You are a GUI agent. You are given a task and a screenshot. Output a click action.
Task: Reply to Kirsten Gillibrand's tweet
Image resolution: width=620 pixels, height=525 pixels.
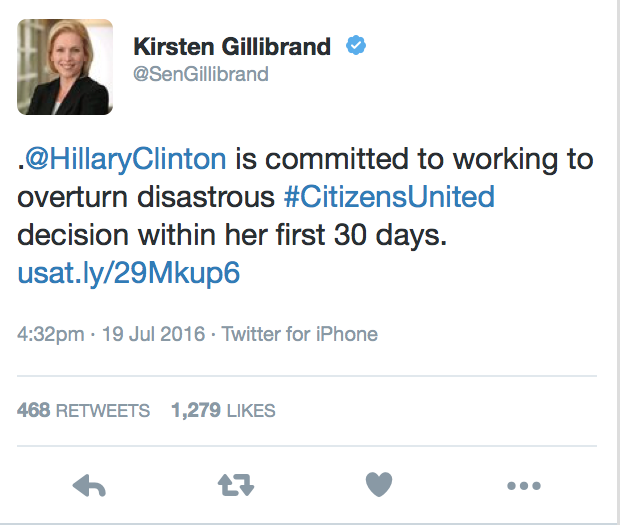tap(90, 486)
